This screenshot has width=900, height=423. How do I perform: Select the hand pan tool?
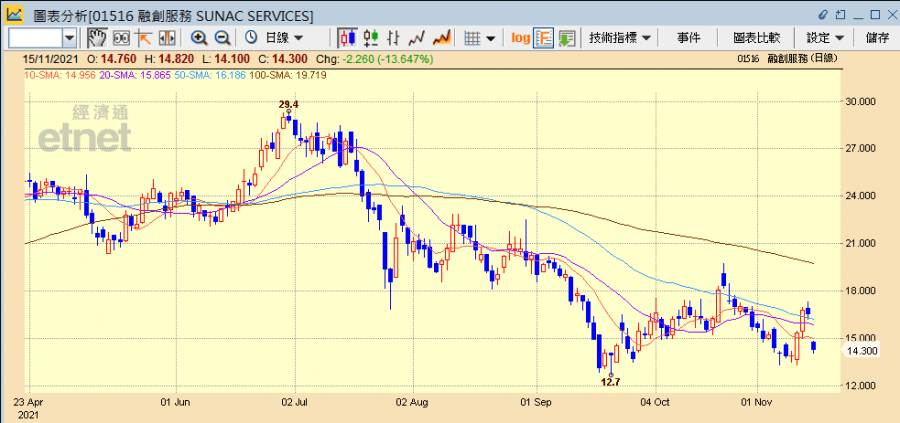[x=97, y=37]
